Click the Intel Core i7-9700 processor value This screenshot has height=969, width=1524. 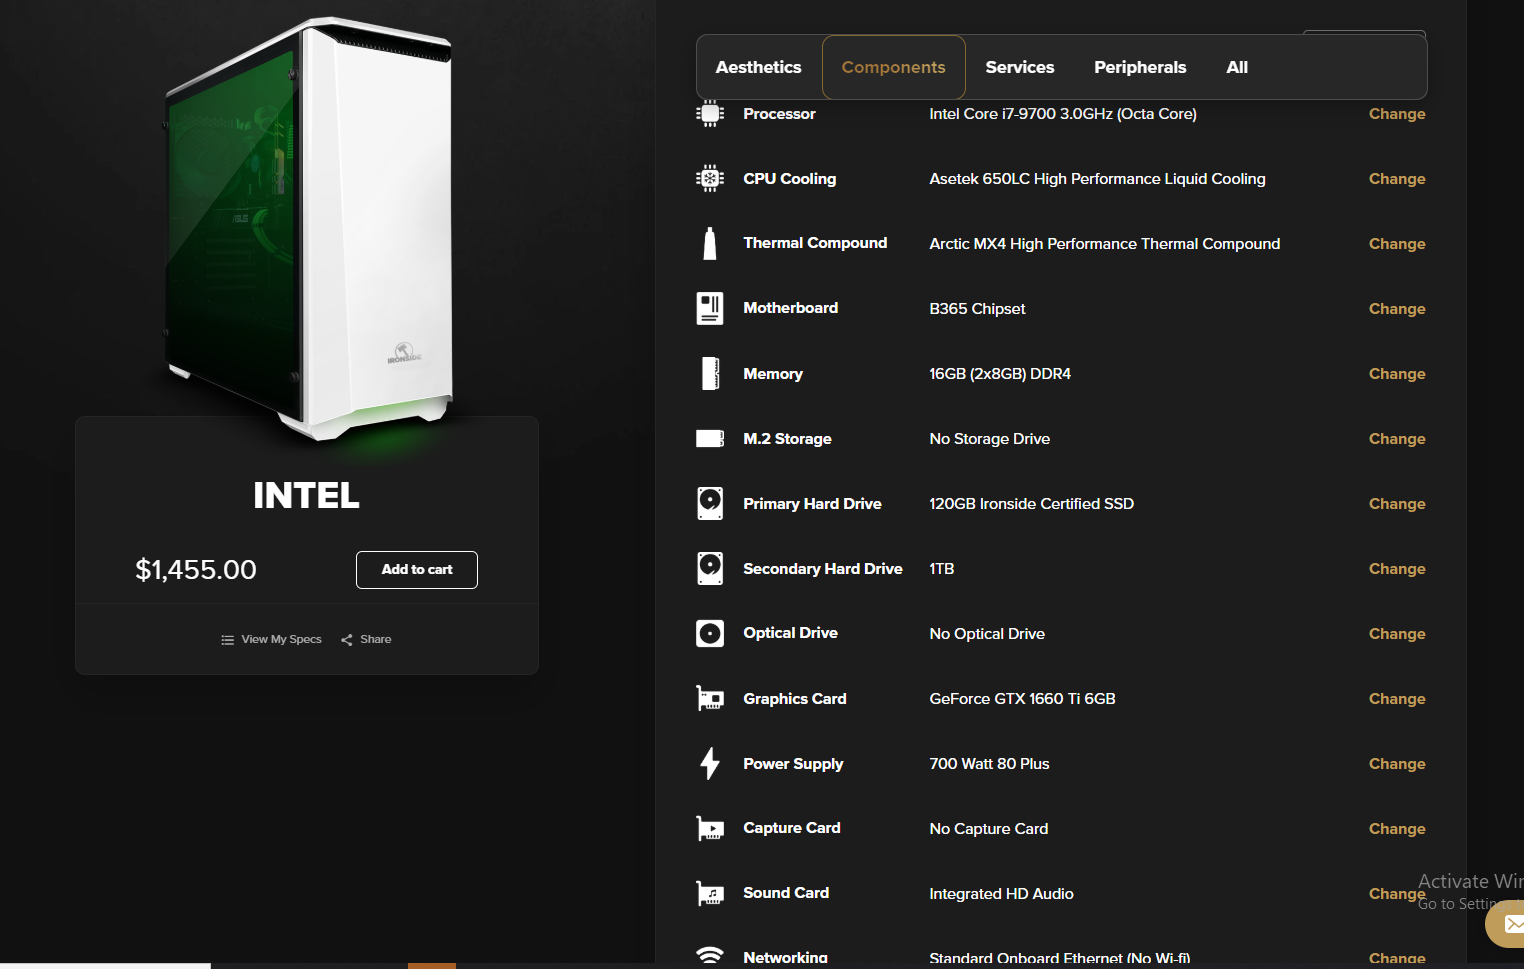pos(1063,114)
